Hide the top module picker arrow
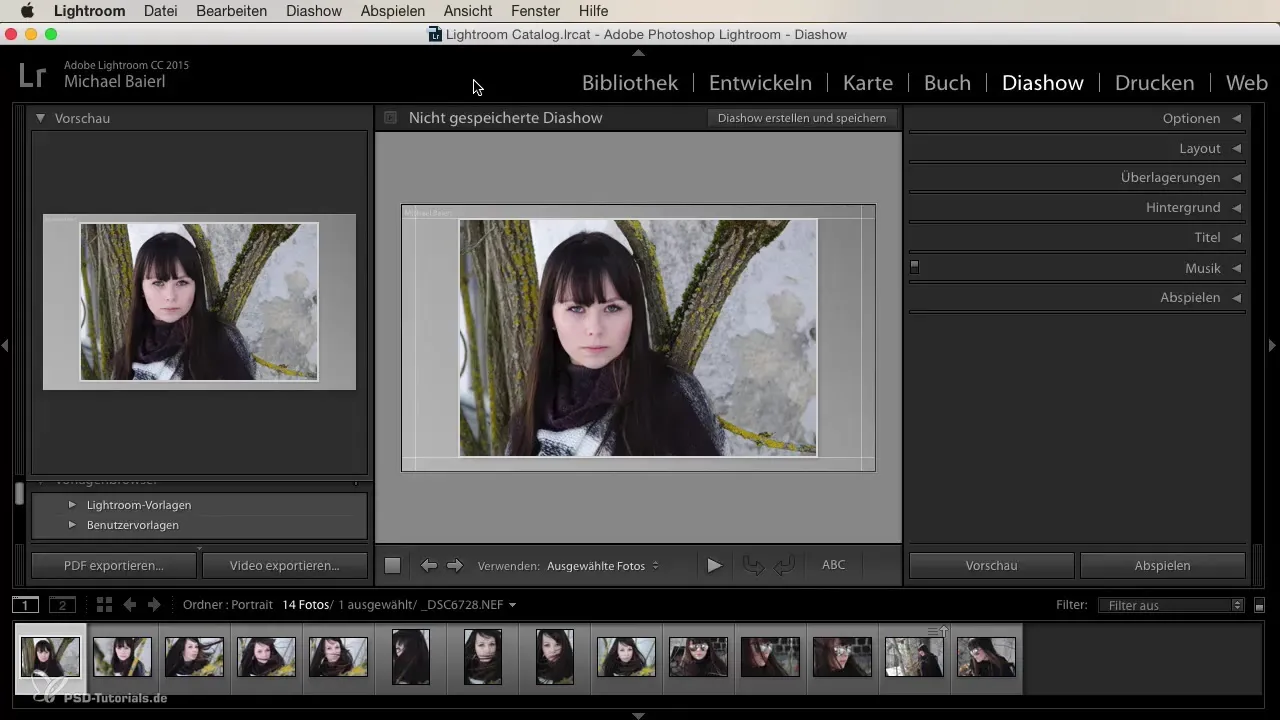 [639, 52]
